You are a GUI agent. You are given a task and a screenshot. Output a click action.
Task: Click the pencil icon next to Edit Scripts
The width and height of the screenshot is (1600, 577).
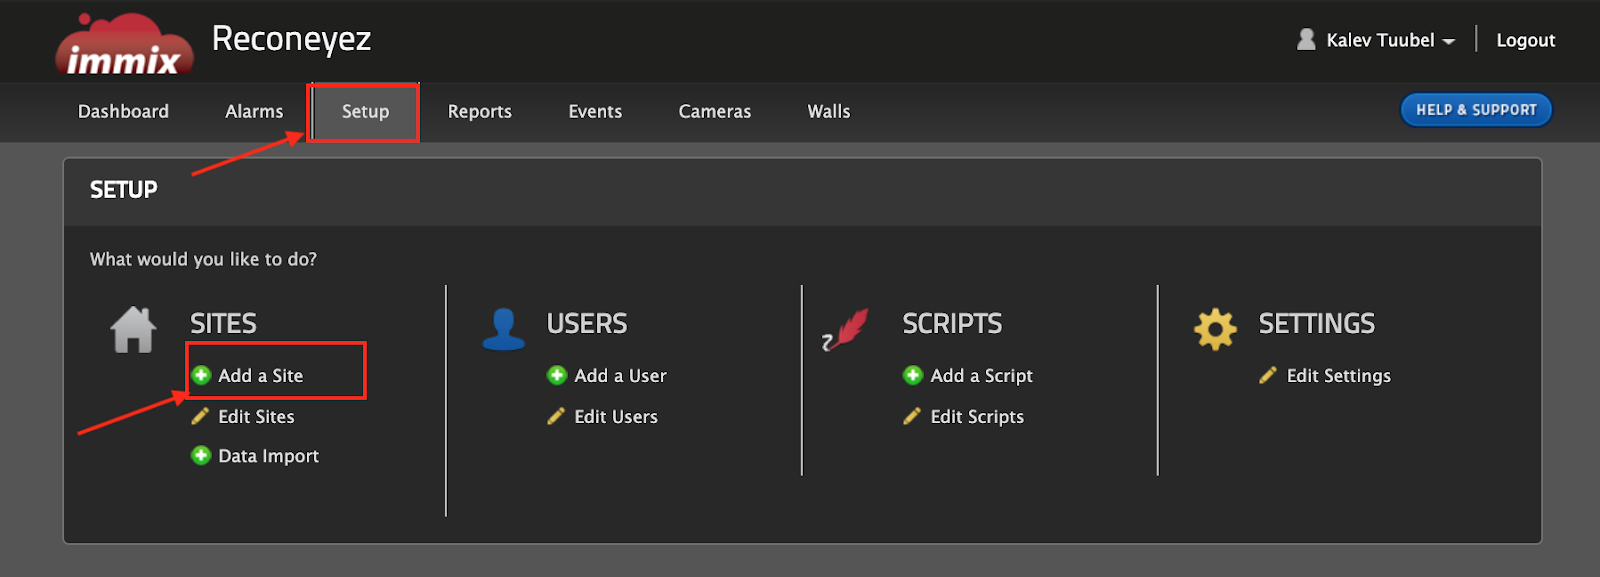tap(912, 416)
